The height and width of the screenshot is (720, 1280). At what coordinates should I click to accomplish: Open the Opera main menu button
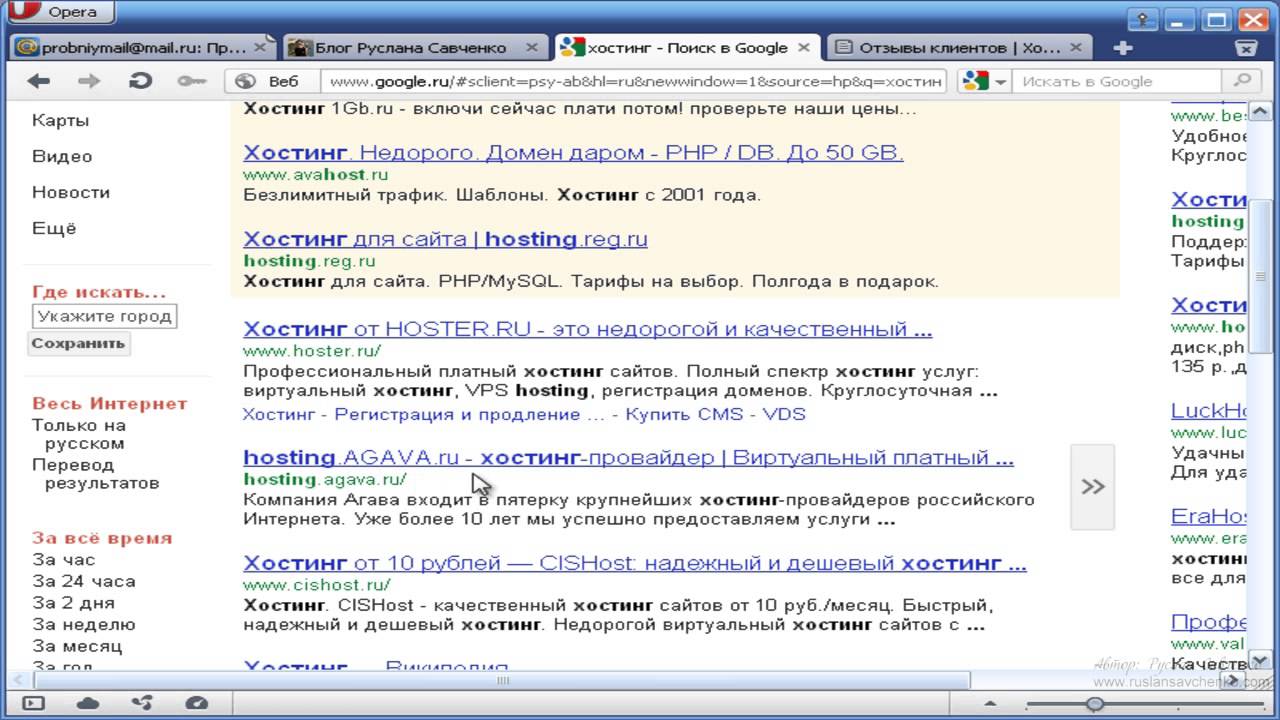click(x=60, y=12)
